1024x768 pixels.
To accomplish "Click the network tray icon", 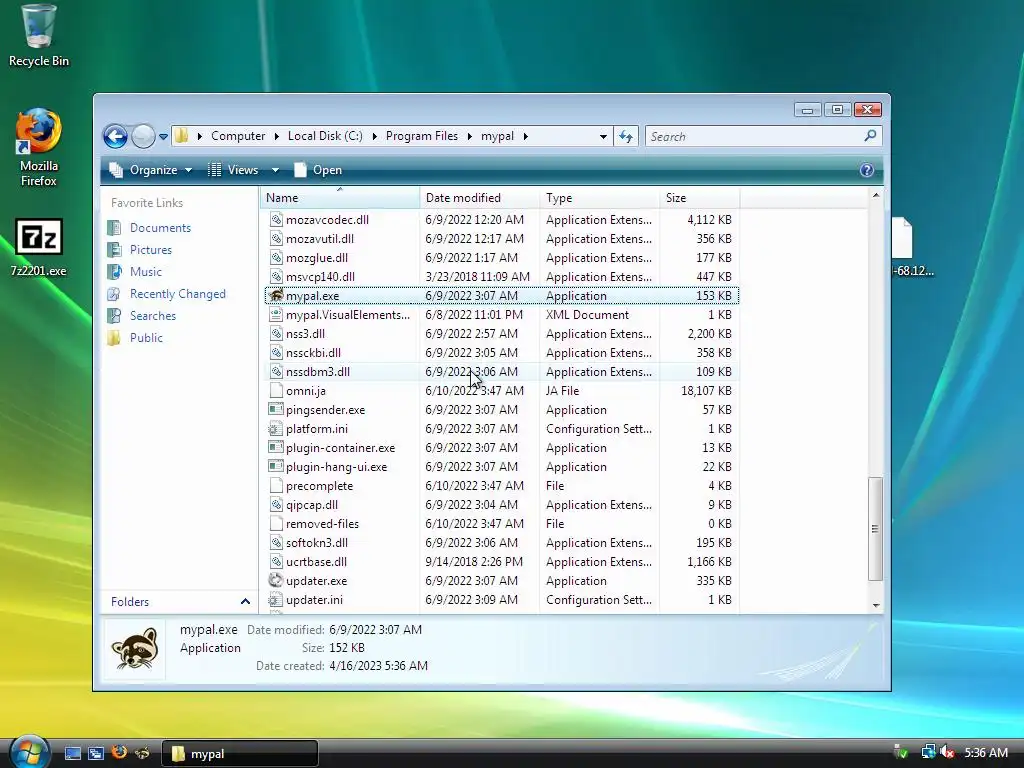I will pyautogui.click(x=928, y=752).
